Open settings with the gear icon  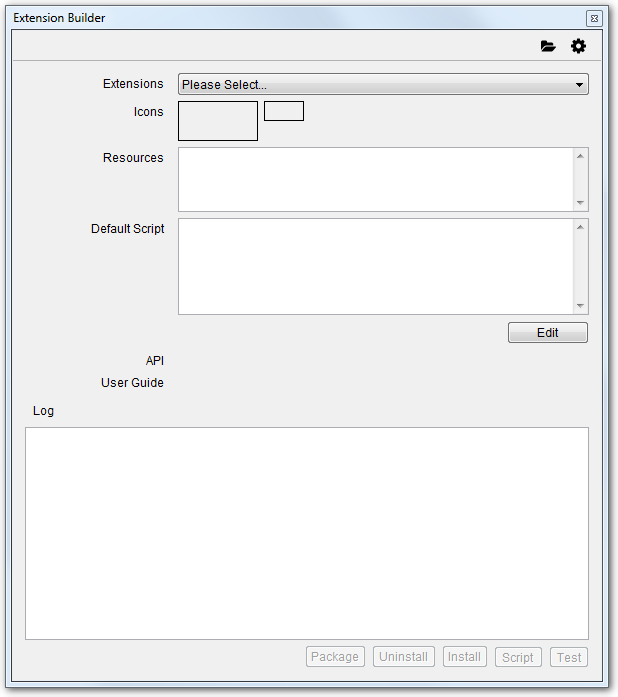[578, 46]
